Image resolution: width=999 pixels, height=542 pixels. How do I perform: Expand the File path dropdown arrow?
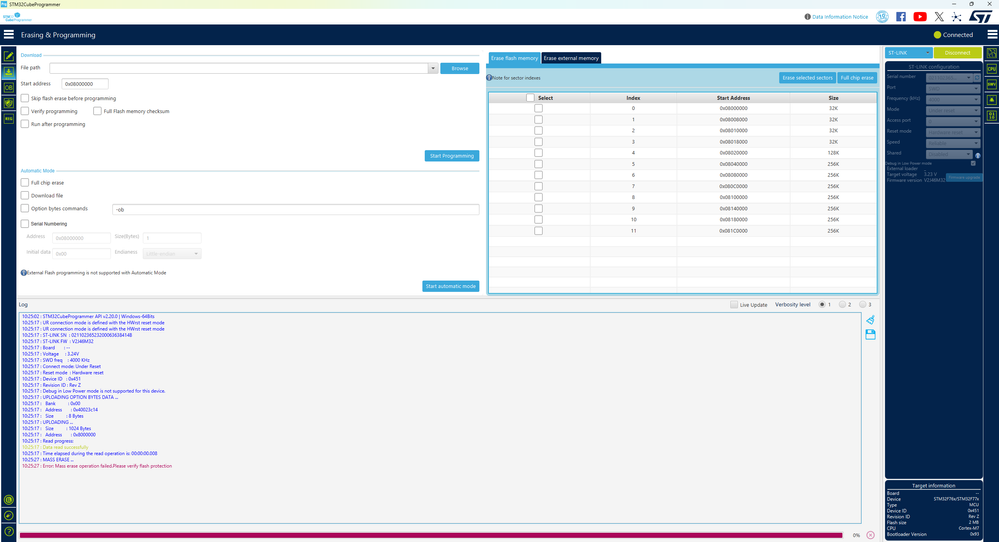click(x=433, y=68)
